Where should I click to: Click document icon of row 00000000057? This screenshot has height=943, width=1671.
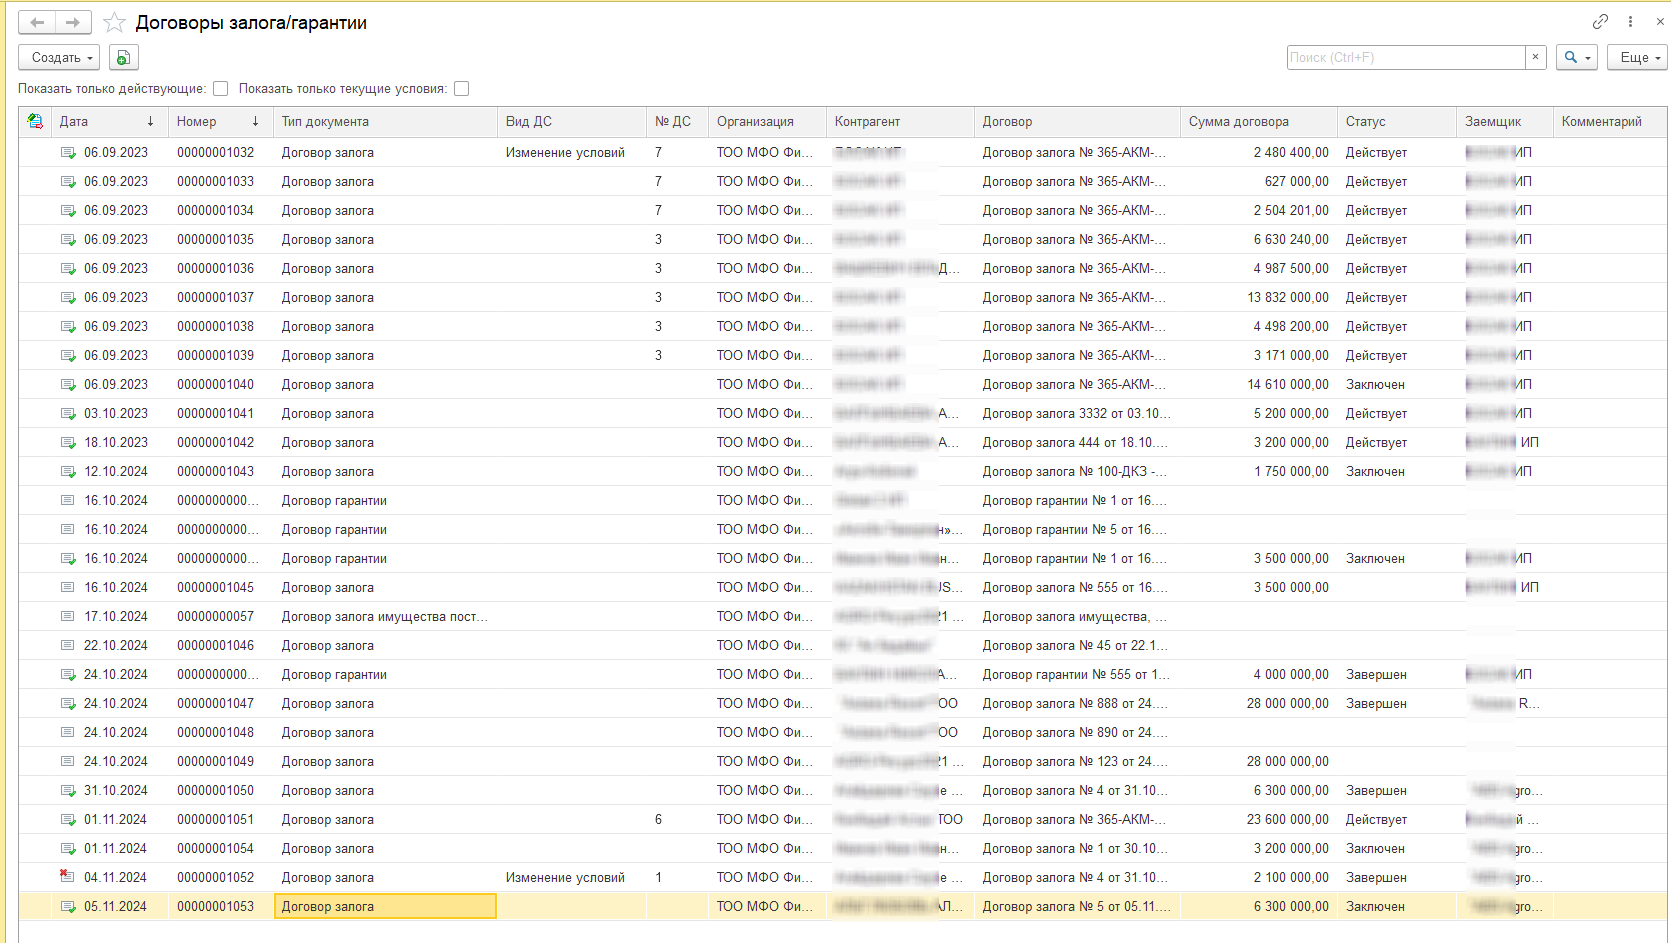tap(68, 616)
